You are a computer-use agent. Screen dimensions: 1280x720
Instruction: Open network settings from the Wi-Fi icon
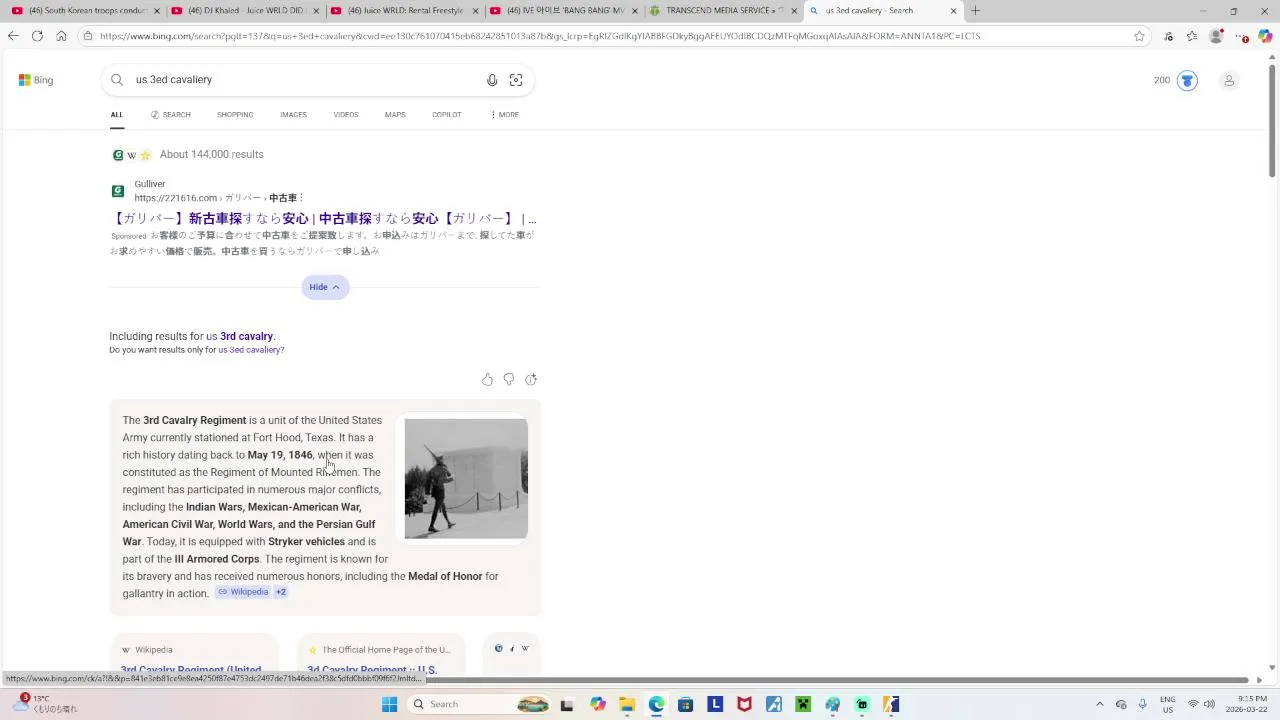pos(1192,704)
